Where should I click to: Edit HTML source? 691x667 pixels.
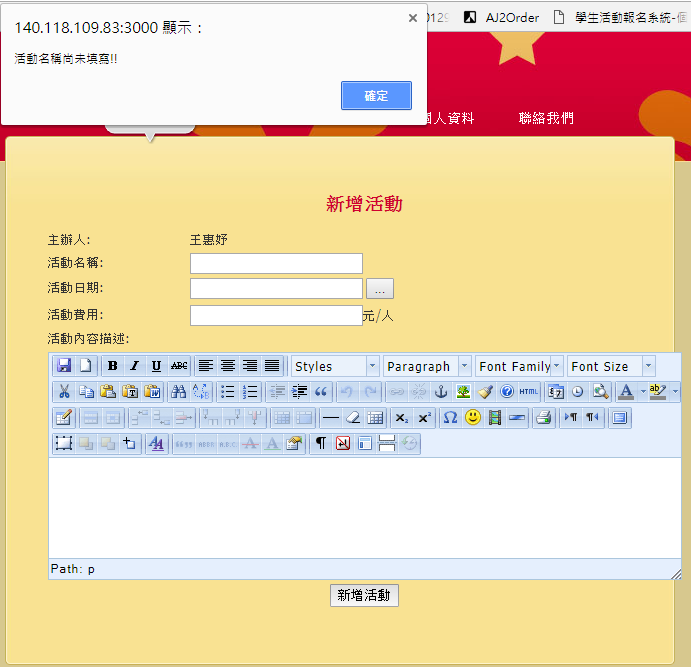pyautogui.click(x=529, y=392)
